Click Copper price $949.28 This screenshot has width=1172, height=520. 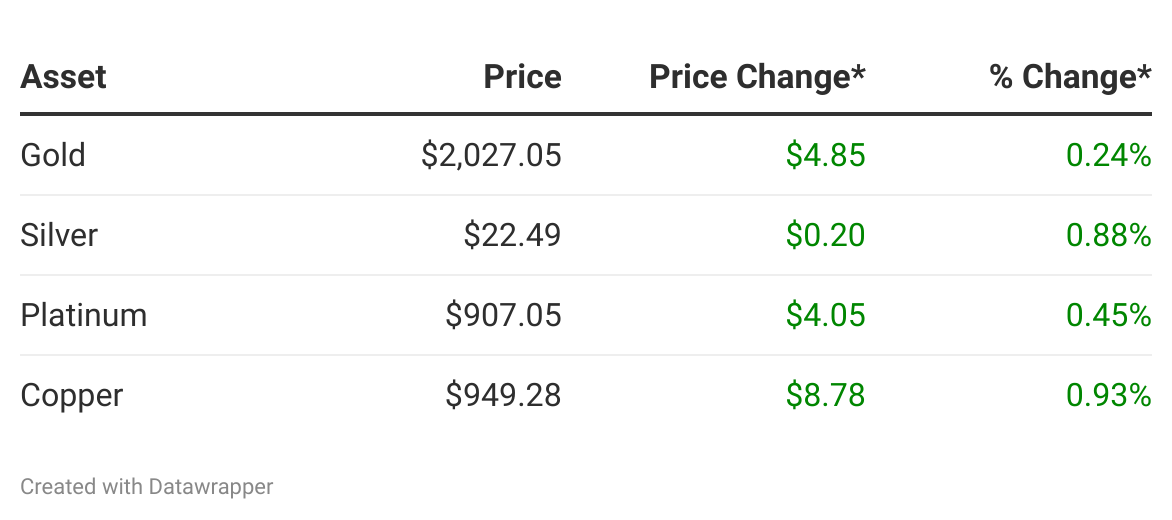coord(503,395)
